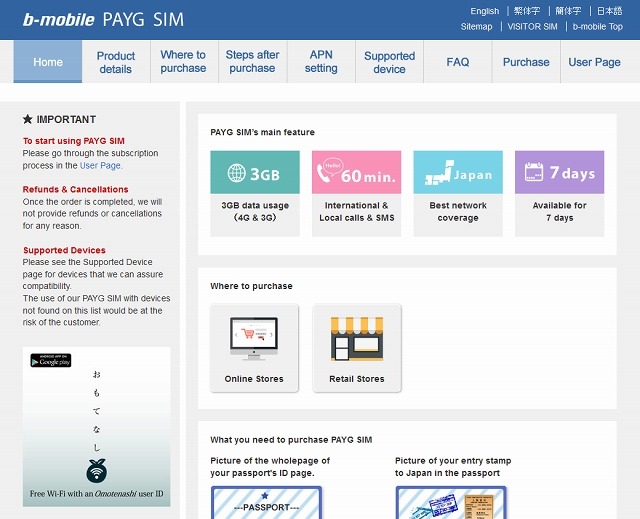
Task: Switch language to Japanese (日本語)
Action: pos(609,11)
